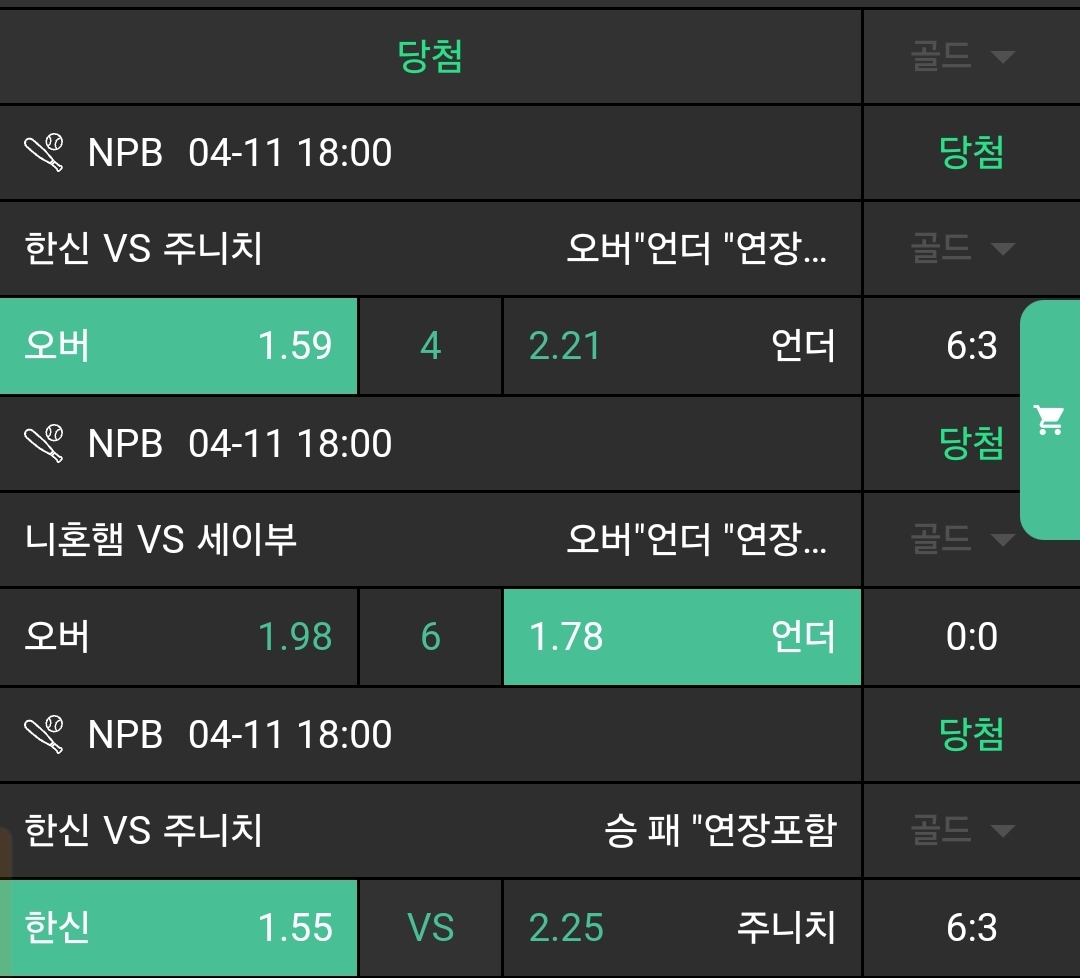This screenshot has width=1080, height=978.
Task: Toggle the highlighted 언더 1.78 selection
Action: (x=681, y=637)
